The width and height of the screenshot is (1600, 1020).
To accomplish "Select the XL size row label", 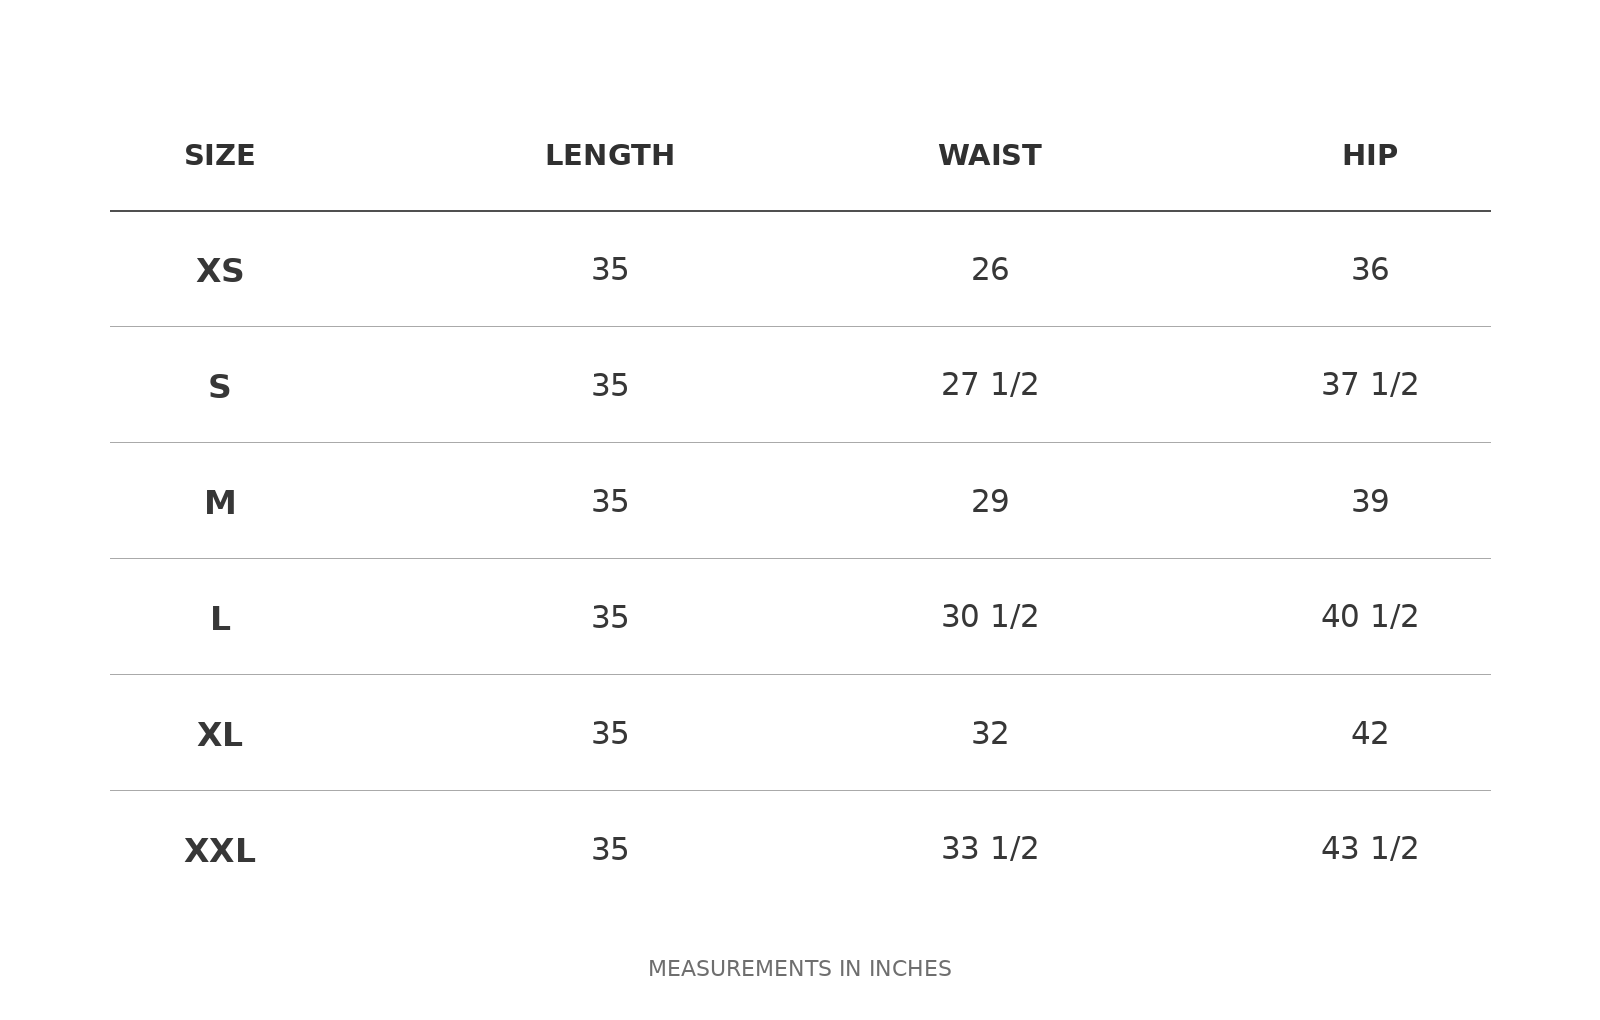I will click(220, 735).
